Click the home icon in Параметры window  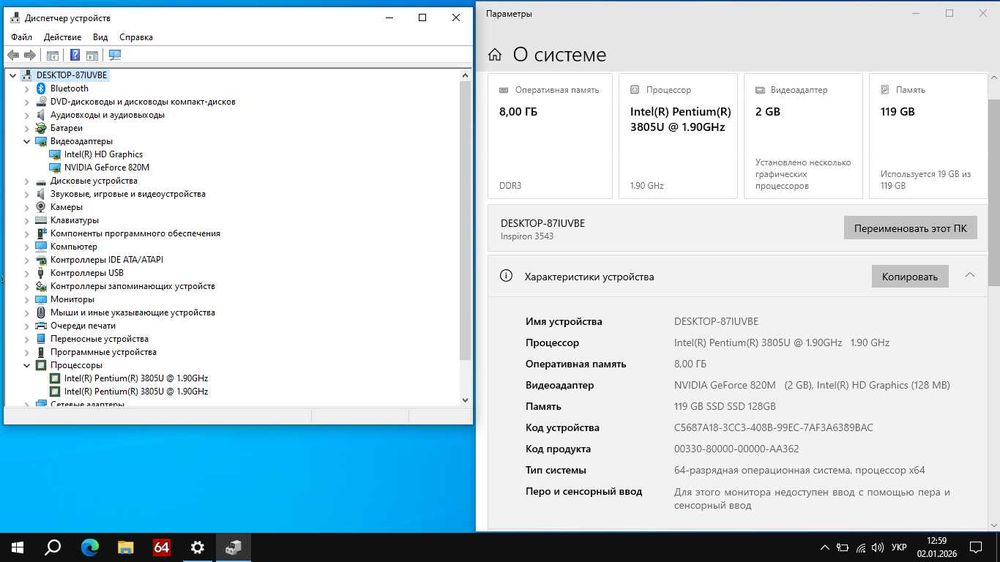pyautogui.click(x=495, y=55)
